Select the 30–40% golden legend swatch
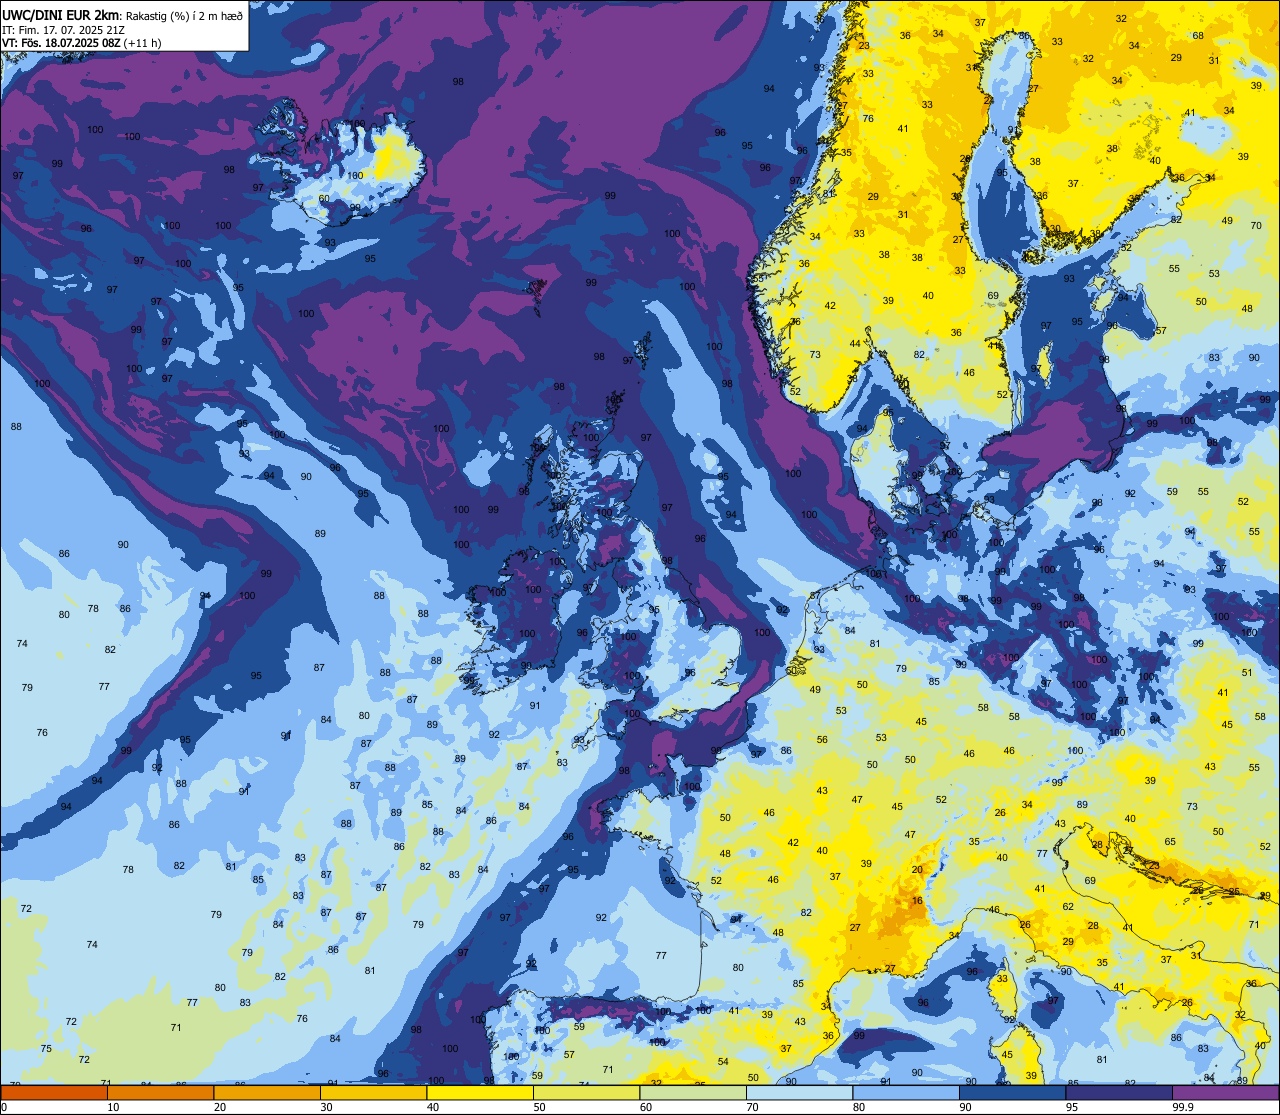 point(373,1092)
